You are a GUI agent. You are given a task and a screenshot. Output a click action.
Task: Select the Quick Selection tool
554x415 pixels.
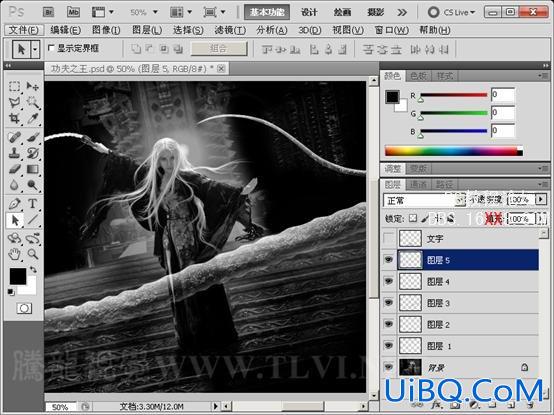pos(33,103)
